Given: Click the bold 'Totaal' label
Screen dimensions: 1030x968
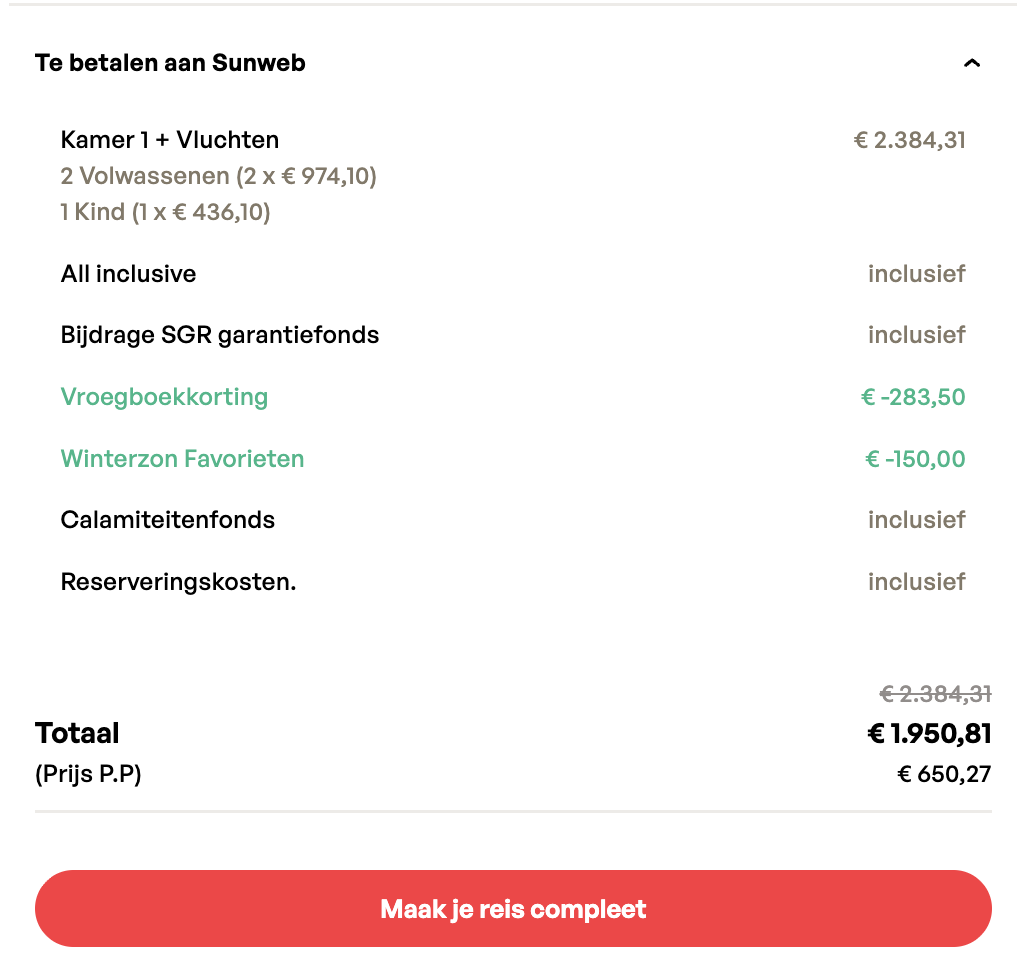Looking at the screenshot, I should [77, 734].
